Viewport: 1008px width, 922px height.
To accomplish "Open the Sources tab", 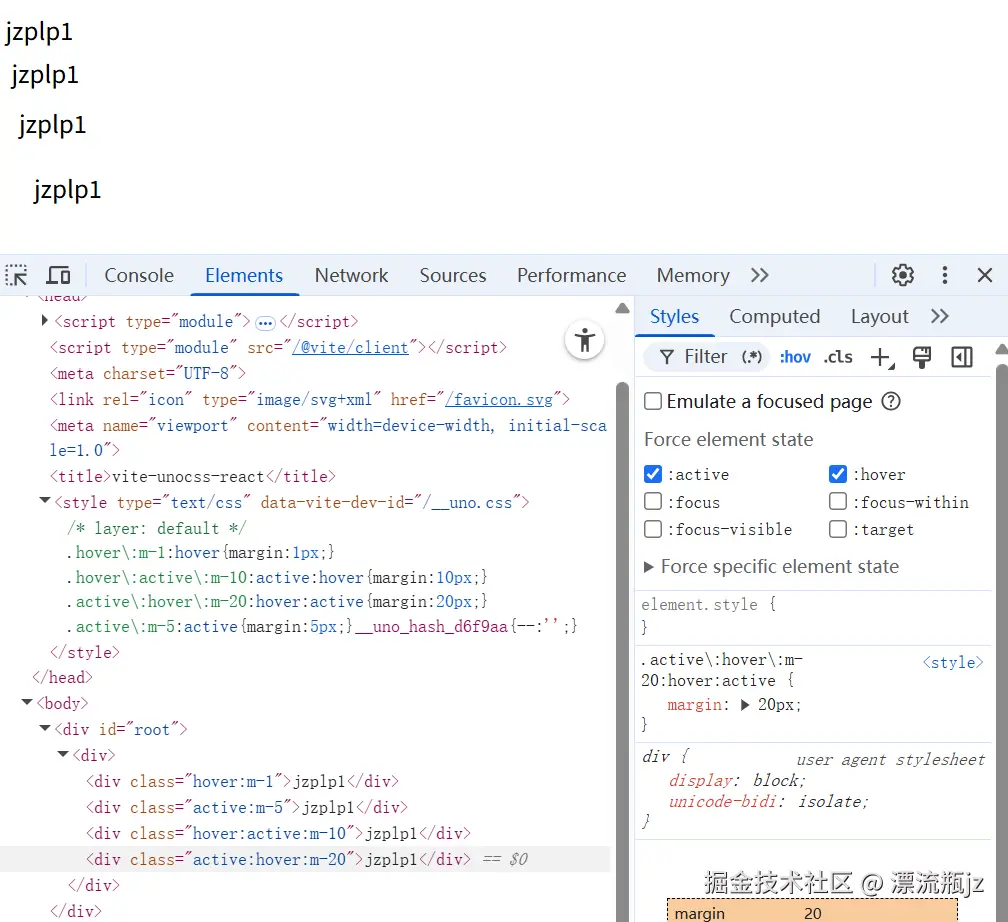I will [453, 275].
